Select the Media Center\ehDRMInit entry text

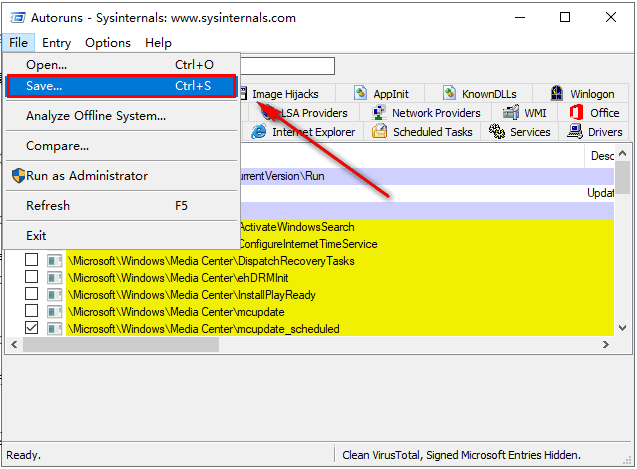pyautogui.click(x=178, y=278)
